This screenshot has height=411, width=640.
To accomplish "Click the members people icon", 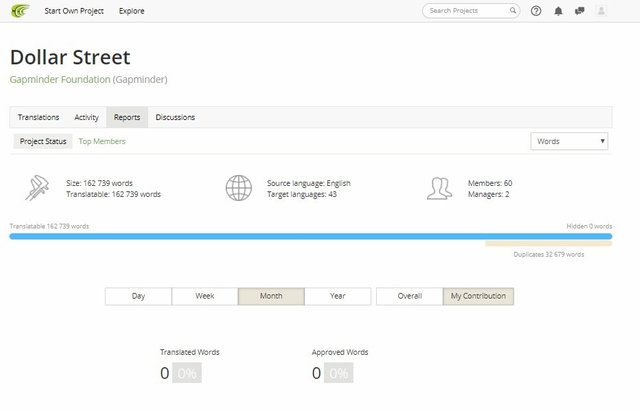I will (440, 188).
